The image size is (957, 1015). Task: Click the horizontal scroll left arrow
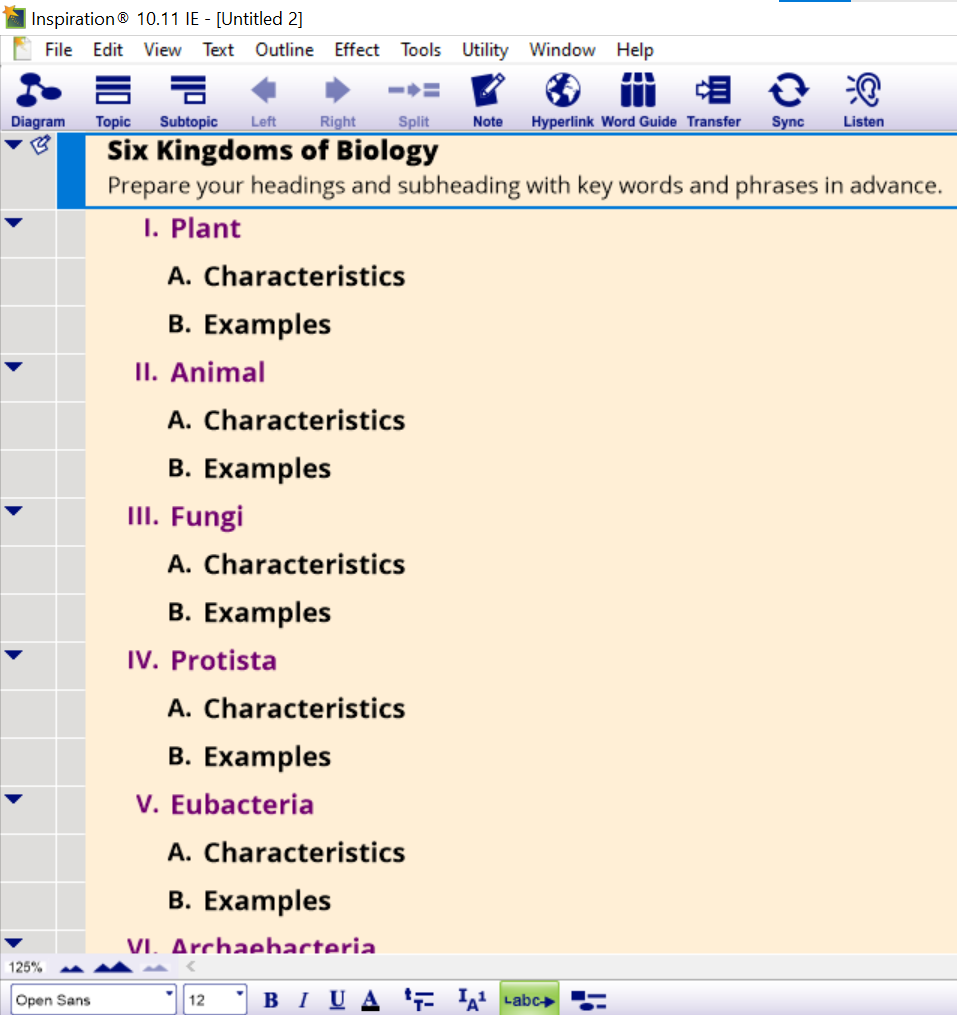(190, 967)
